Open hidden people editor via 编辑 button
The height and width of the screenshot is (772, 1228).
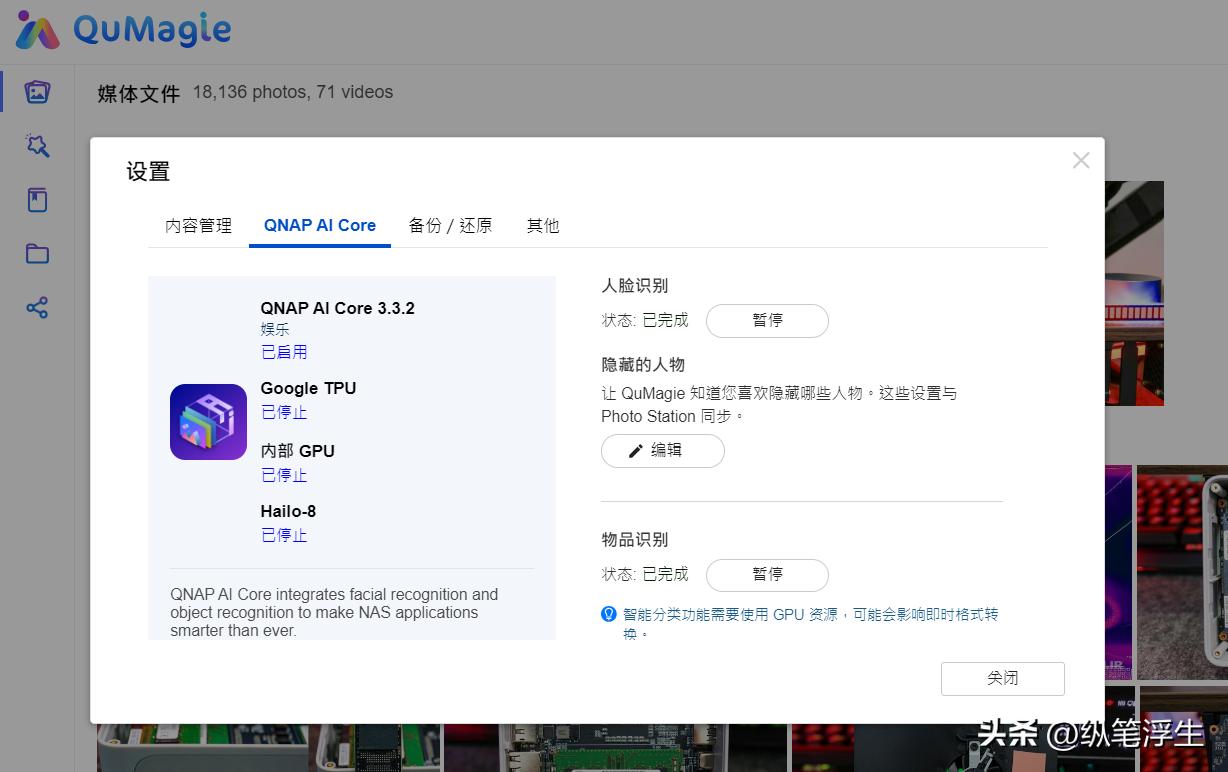pyautogui.click(x=662, y=451)
